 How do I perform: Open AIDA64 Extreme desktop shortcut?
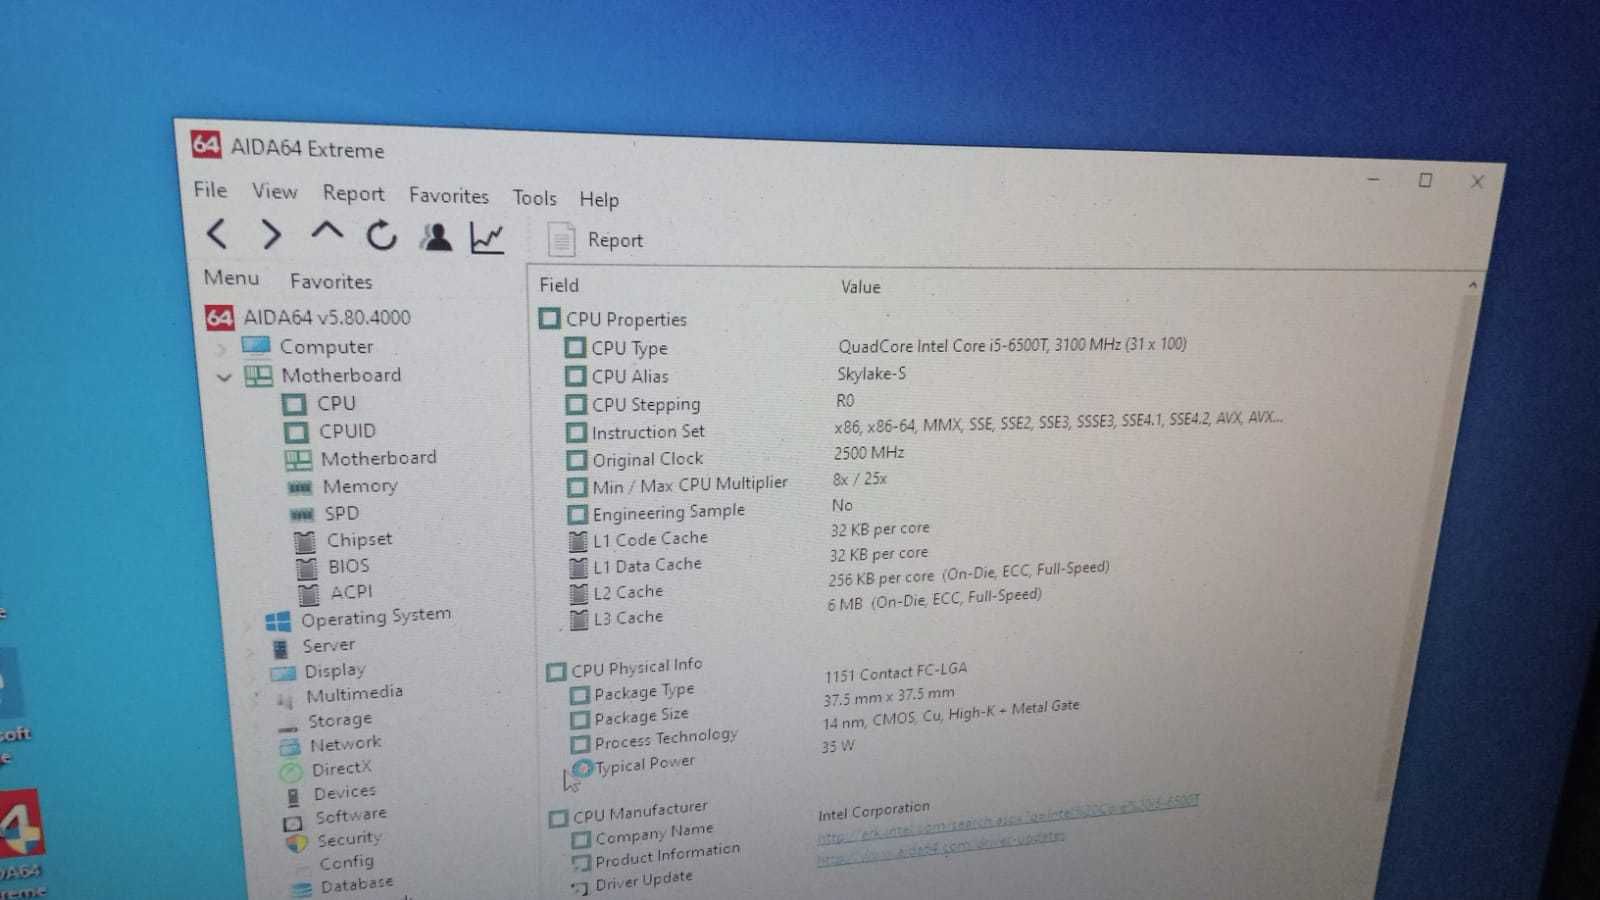click(20, 843)
